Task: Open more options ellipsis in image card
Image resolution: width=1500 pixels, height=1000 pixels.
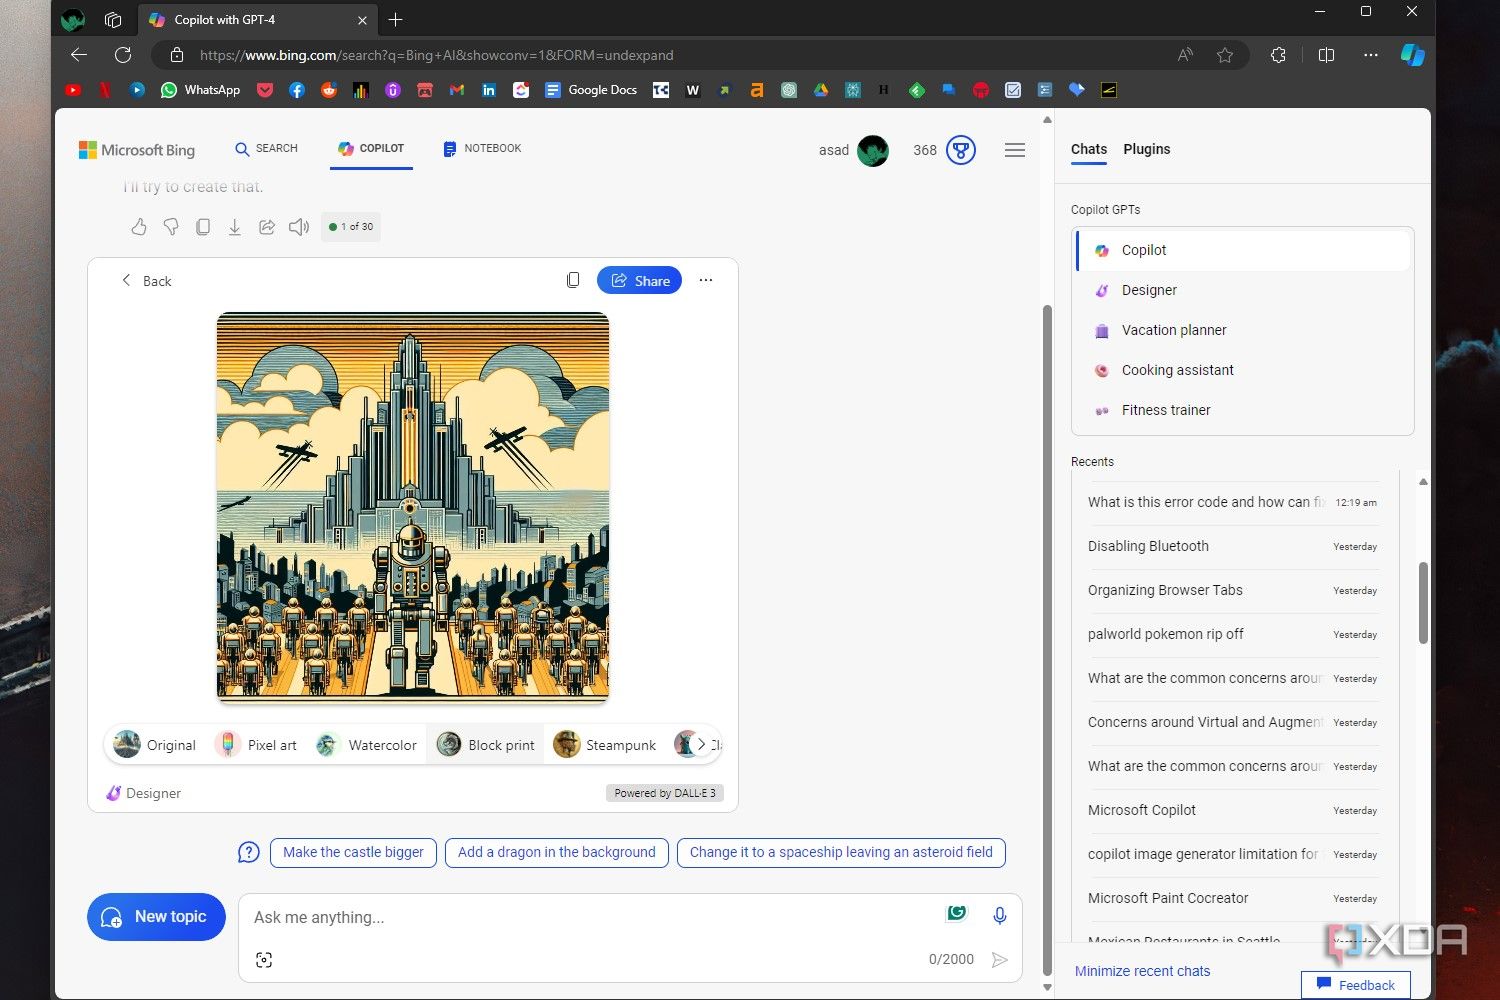Action: point(706,280)
